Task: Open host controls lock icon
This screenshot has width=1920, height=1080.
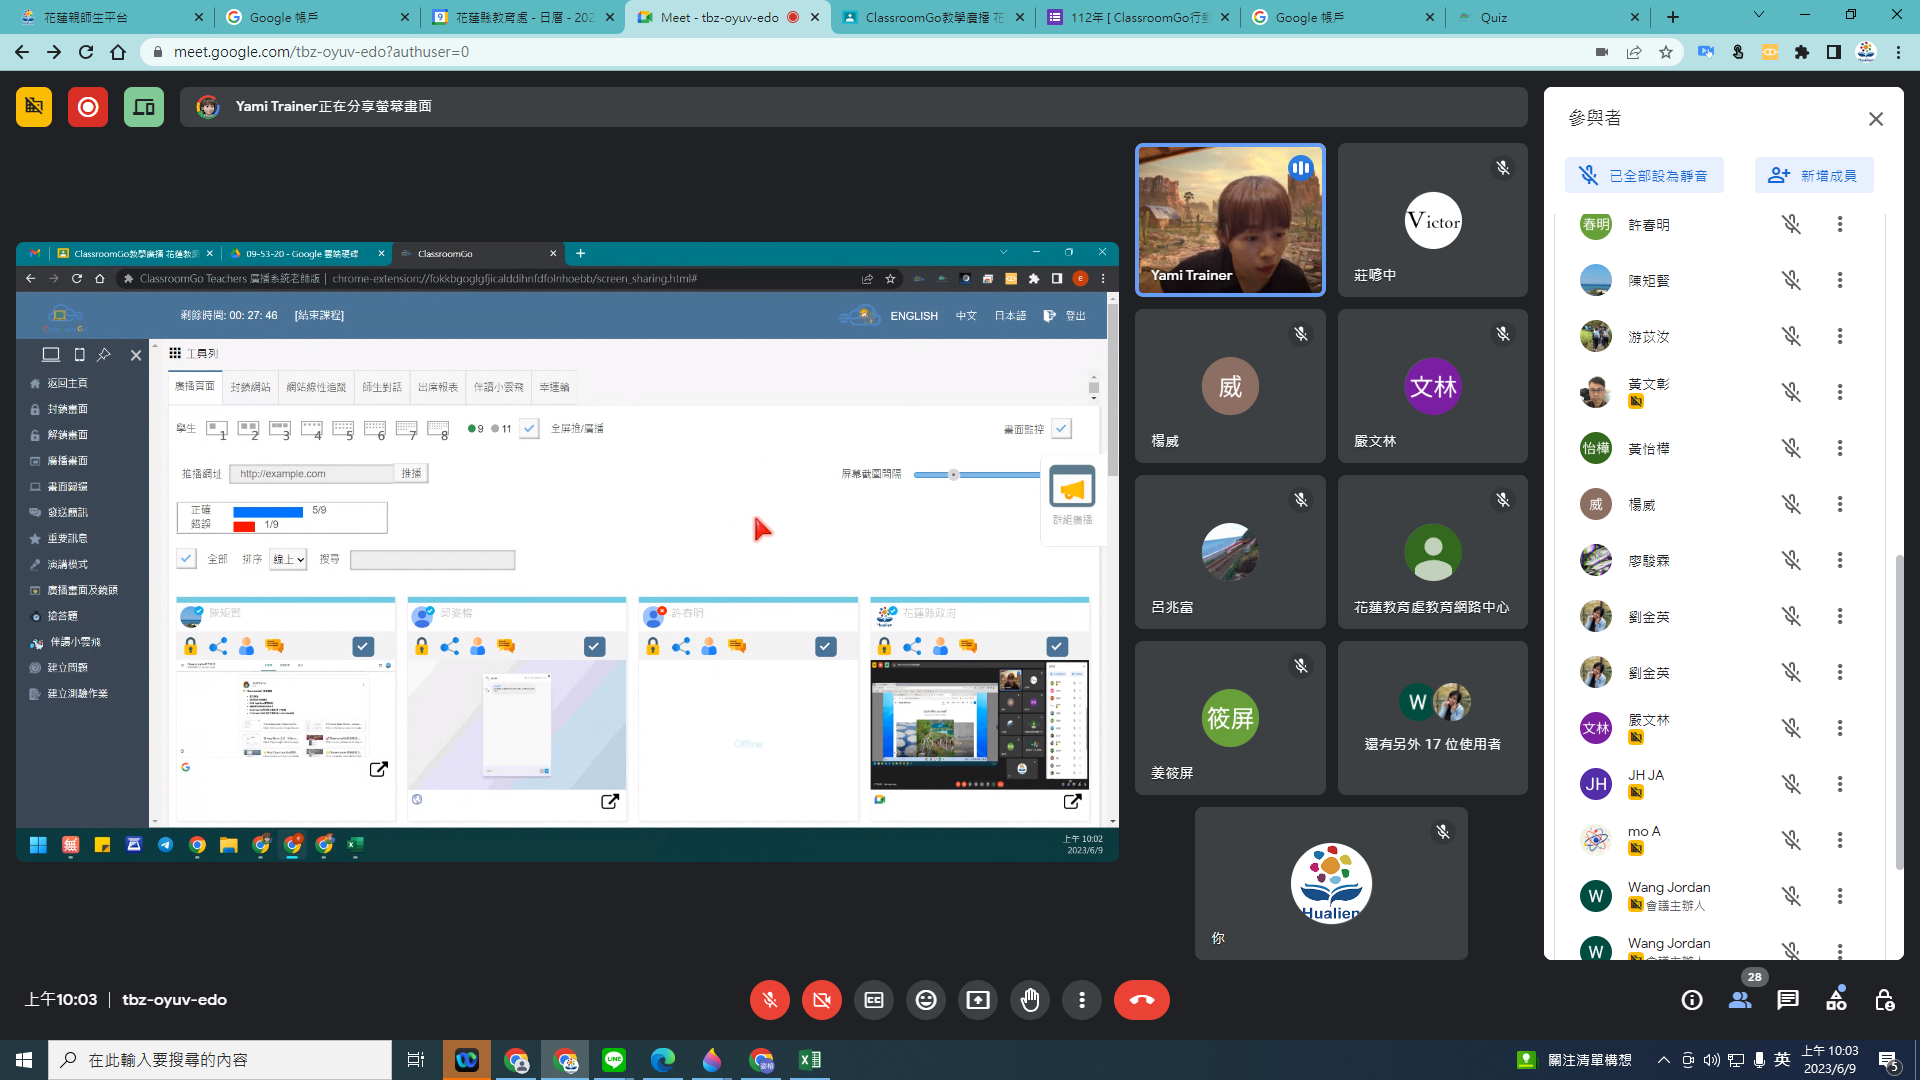Action: point(1884,1000)
